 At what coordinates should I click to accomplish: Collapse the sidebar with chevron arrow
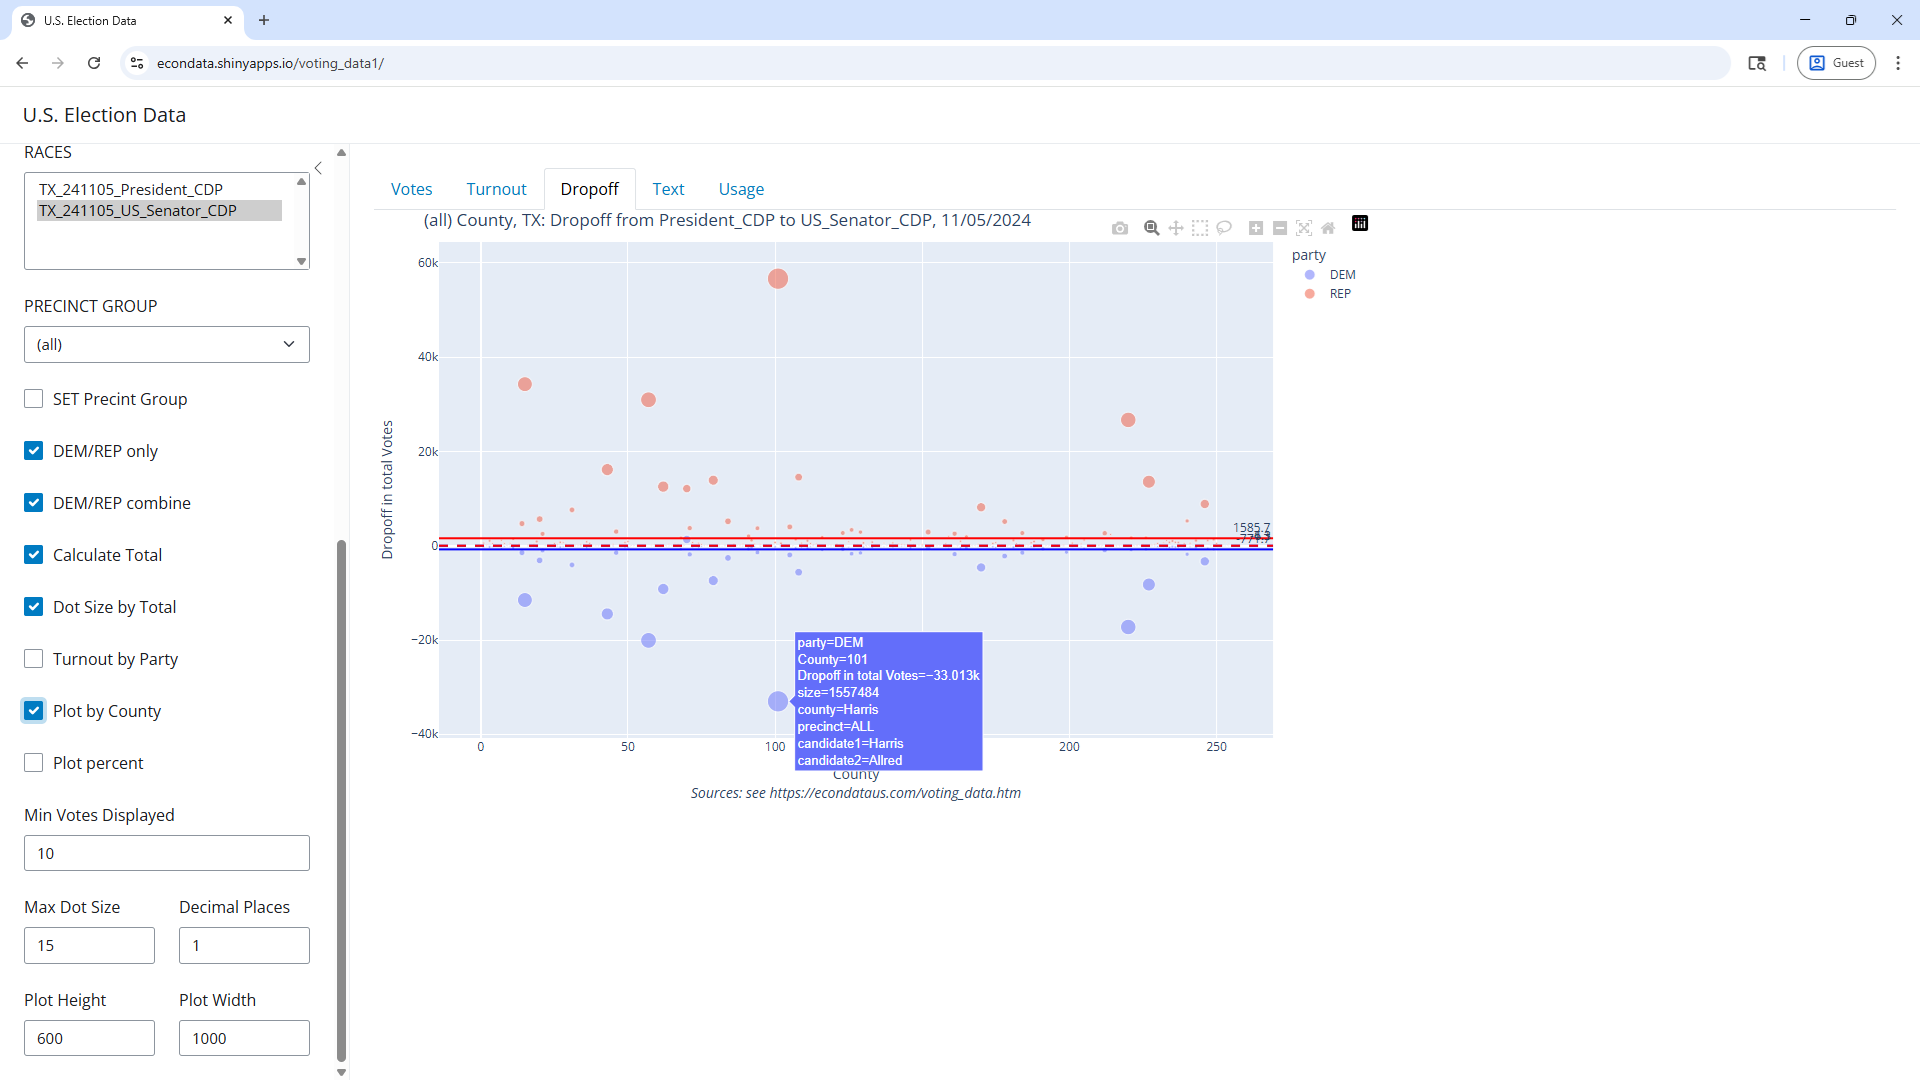(x=318, y=168)
